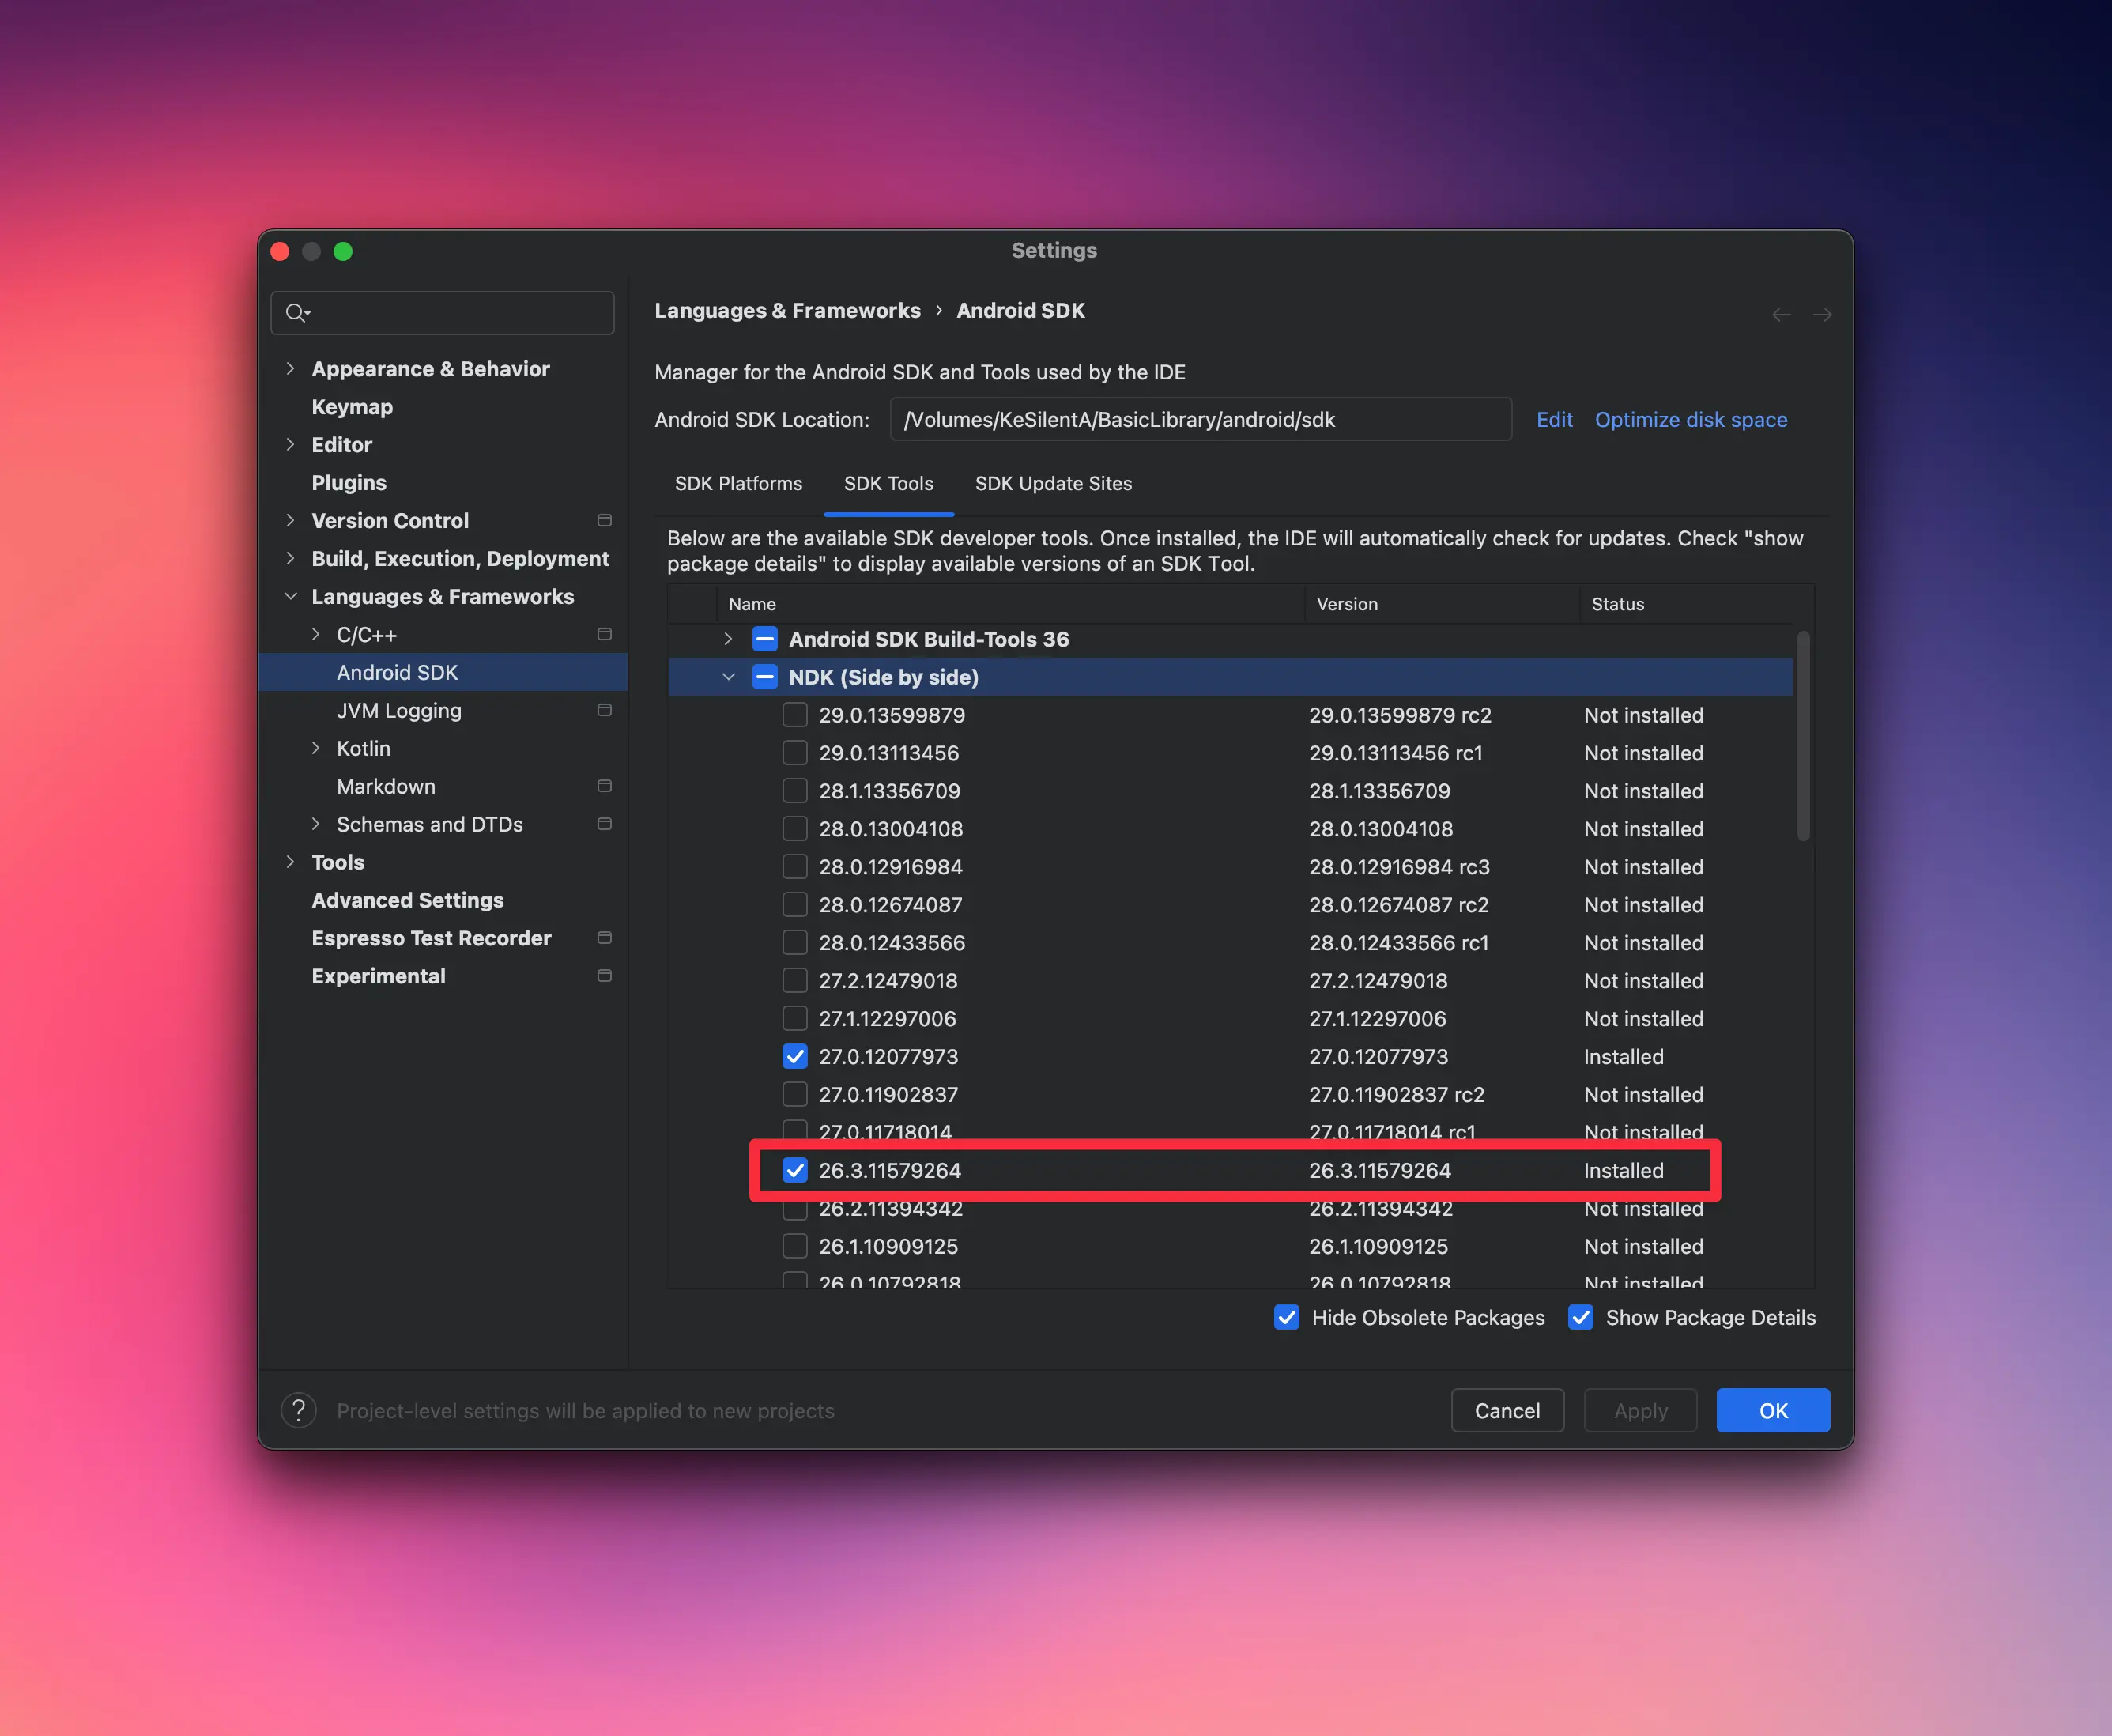The height and width of the screenshot is (1736, 2112).
Task: Expand Build, Execution, Deployment section
Action: [290, 558]
